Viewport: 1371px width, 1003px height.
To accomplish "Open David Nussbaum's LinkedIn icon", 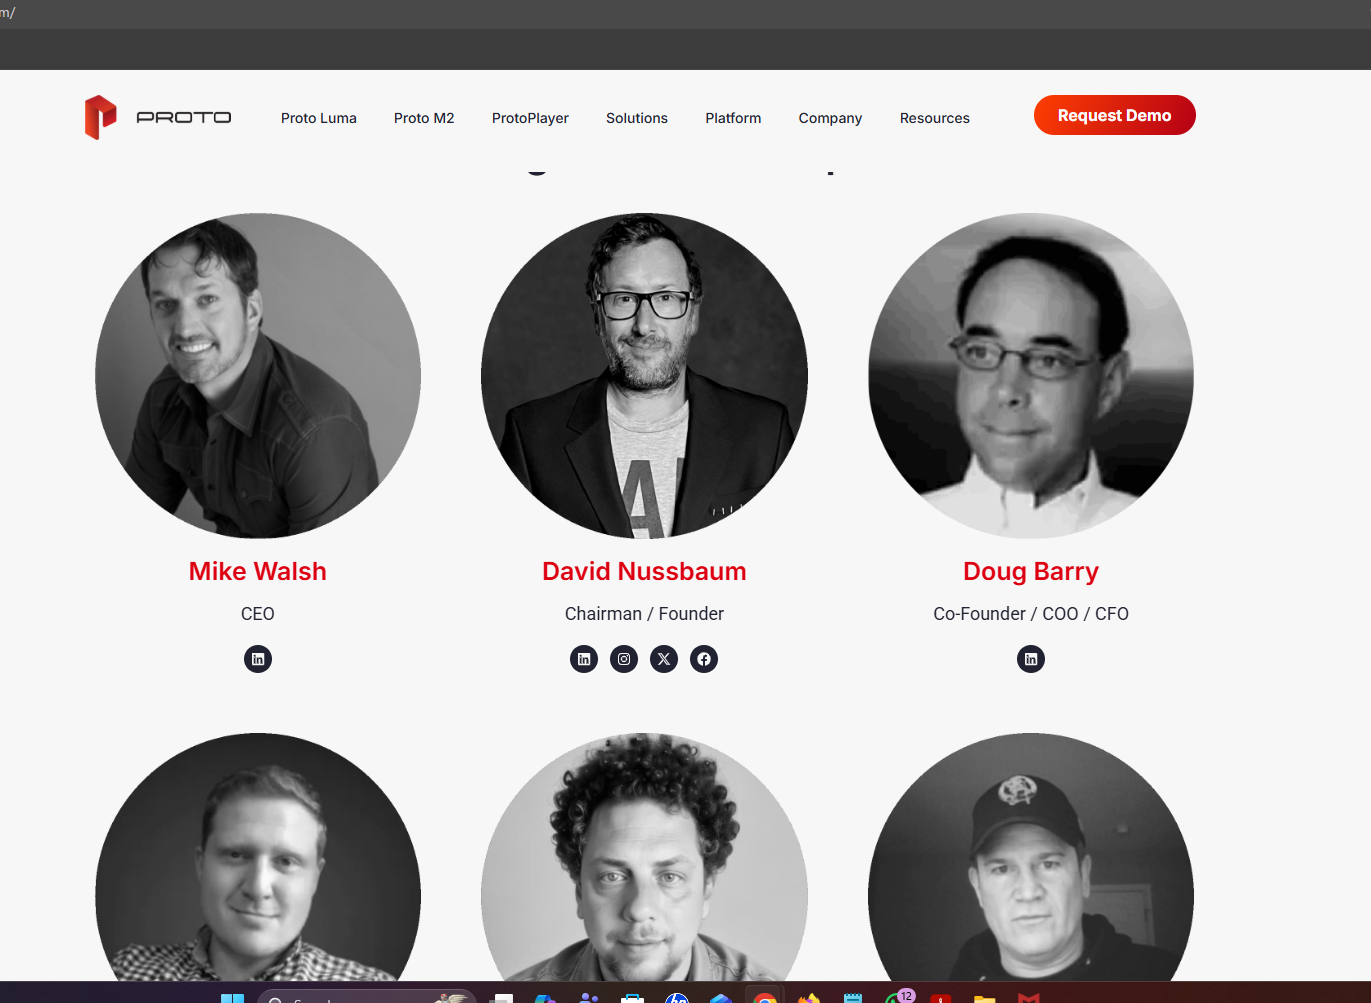I will click(x=584, y=659).
